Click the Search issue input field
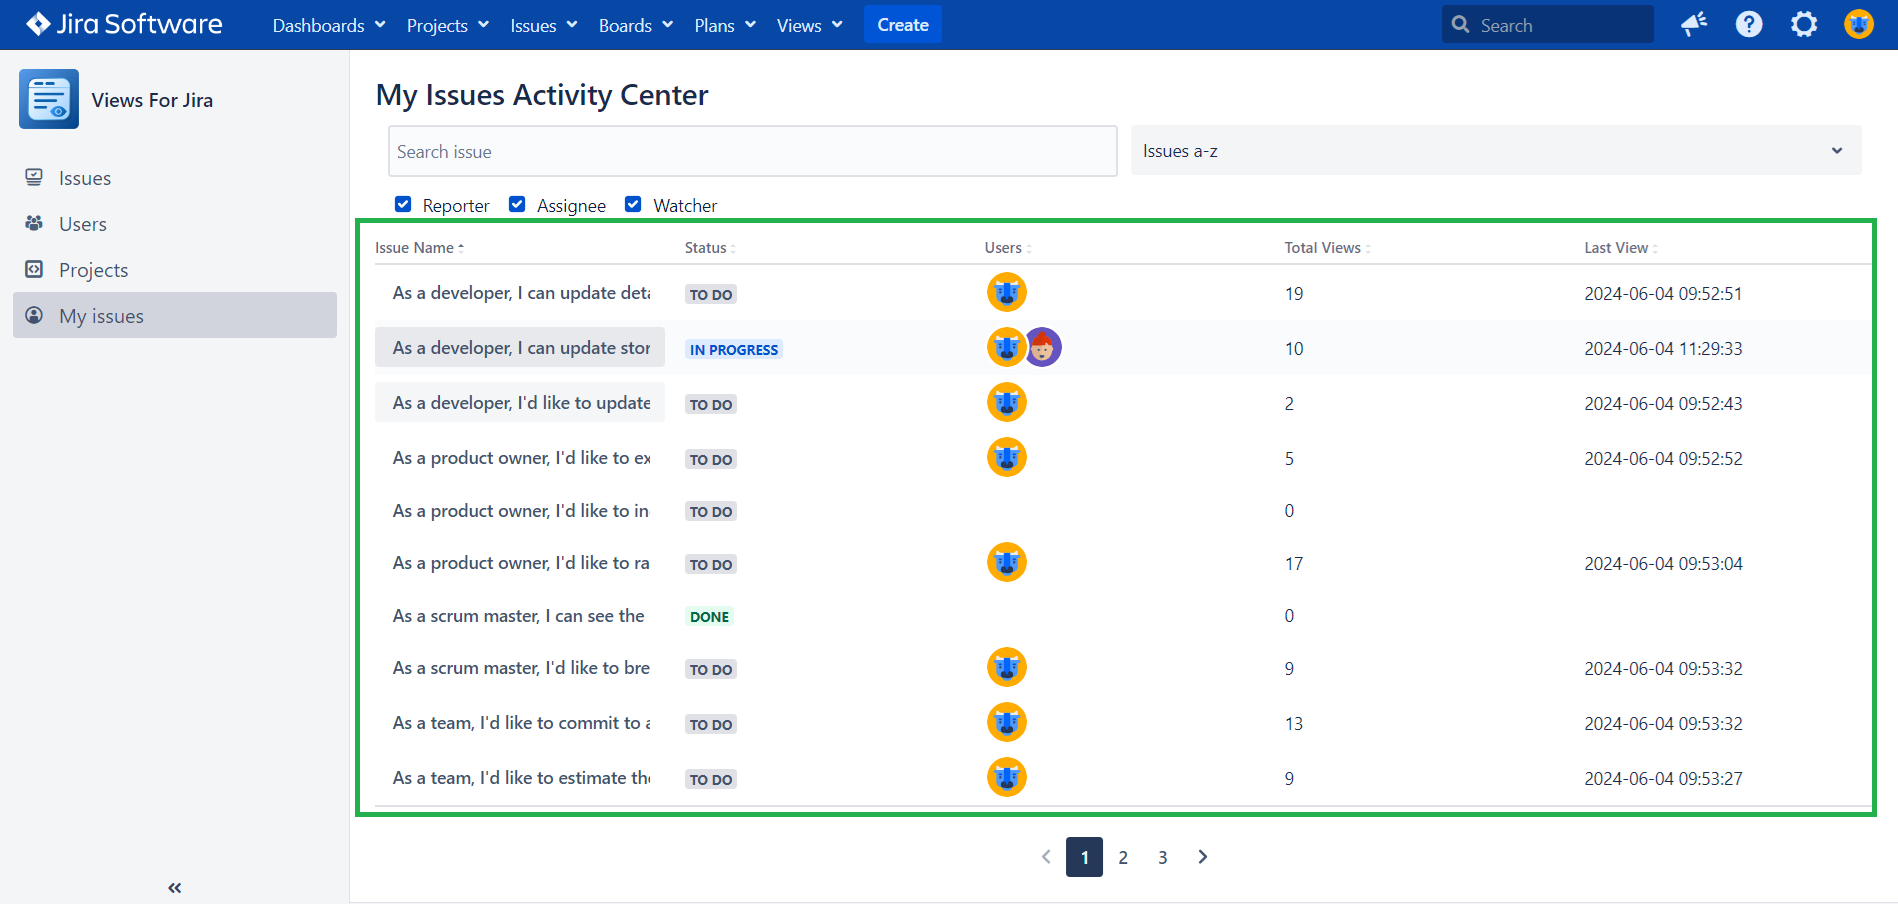This screenshot has width=1898, height=904. 752,151
